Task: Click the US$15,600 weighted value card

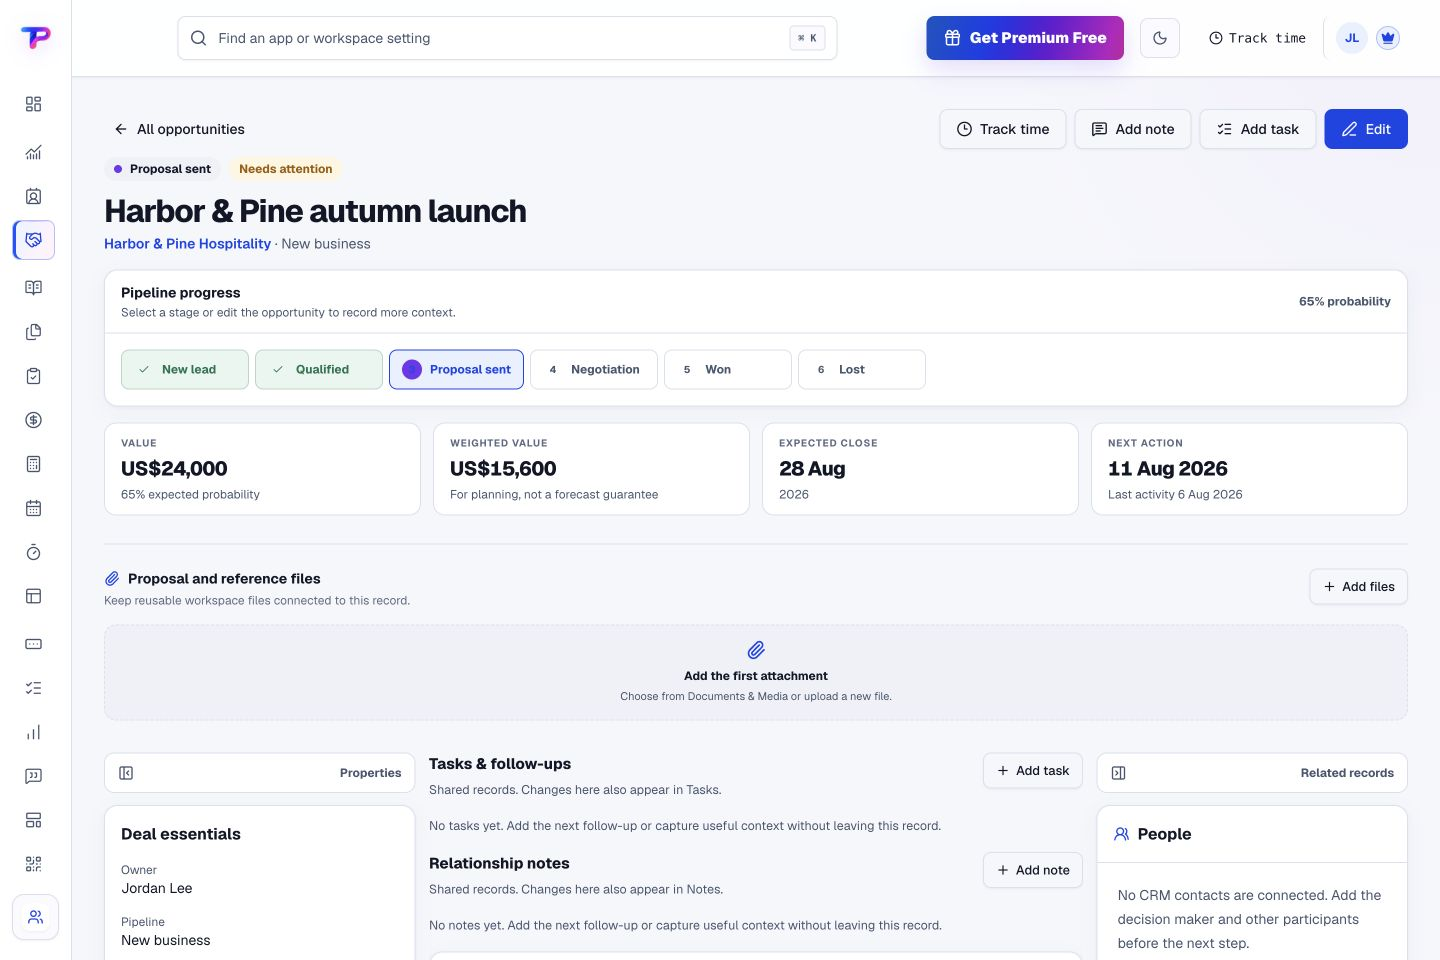Action: click(591, 469)
